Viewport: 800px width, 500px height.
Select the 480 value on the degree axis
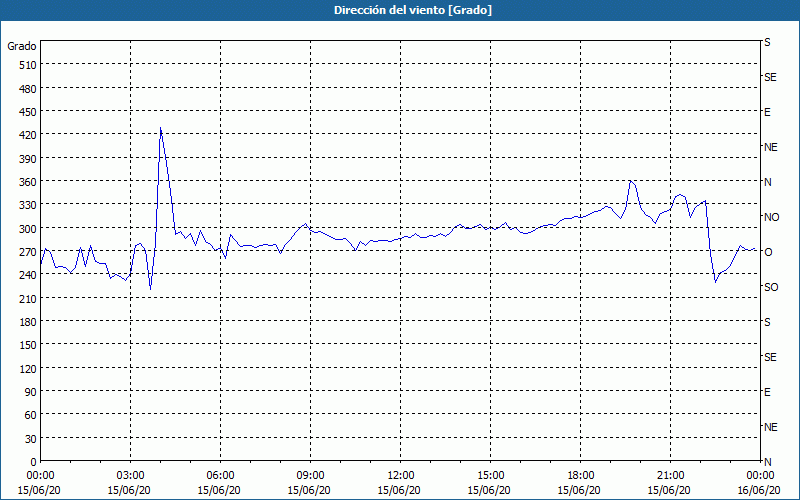(29, 89)
